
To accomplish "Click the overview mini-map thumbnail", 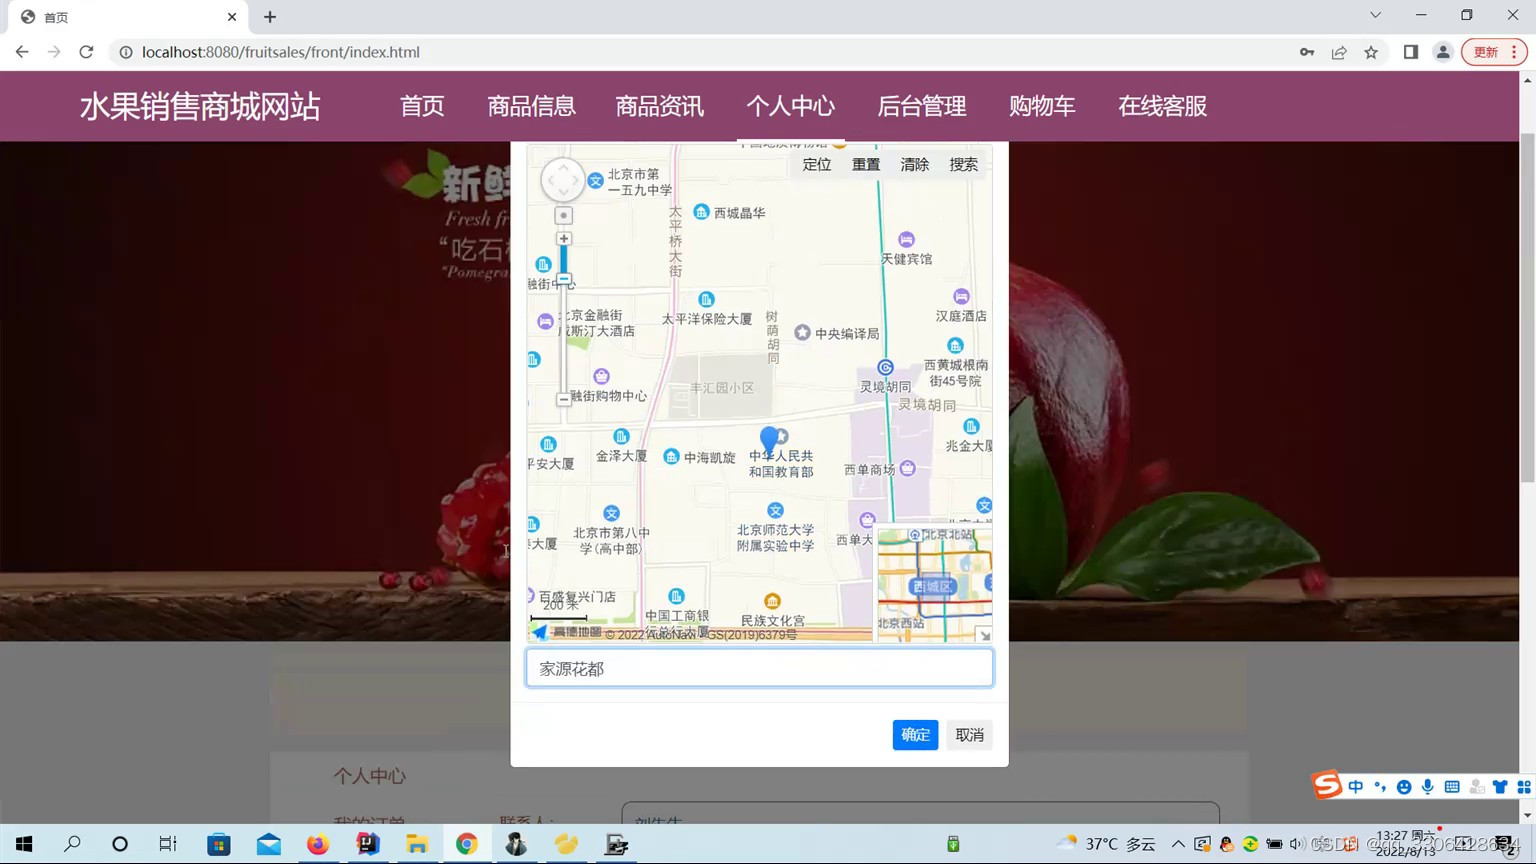I will 934,585.
